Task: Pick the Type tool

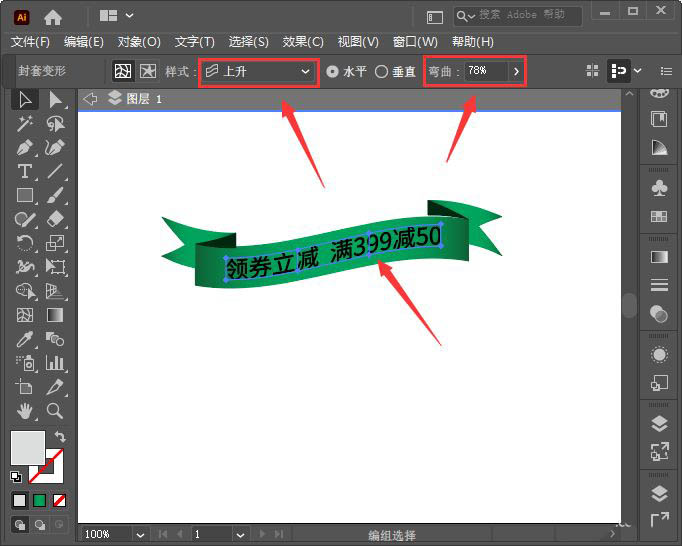Action: [25, 171]
